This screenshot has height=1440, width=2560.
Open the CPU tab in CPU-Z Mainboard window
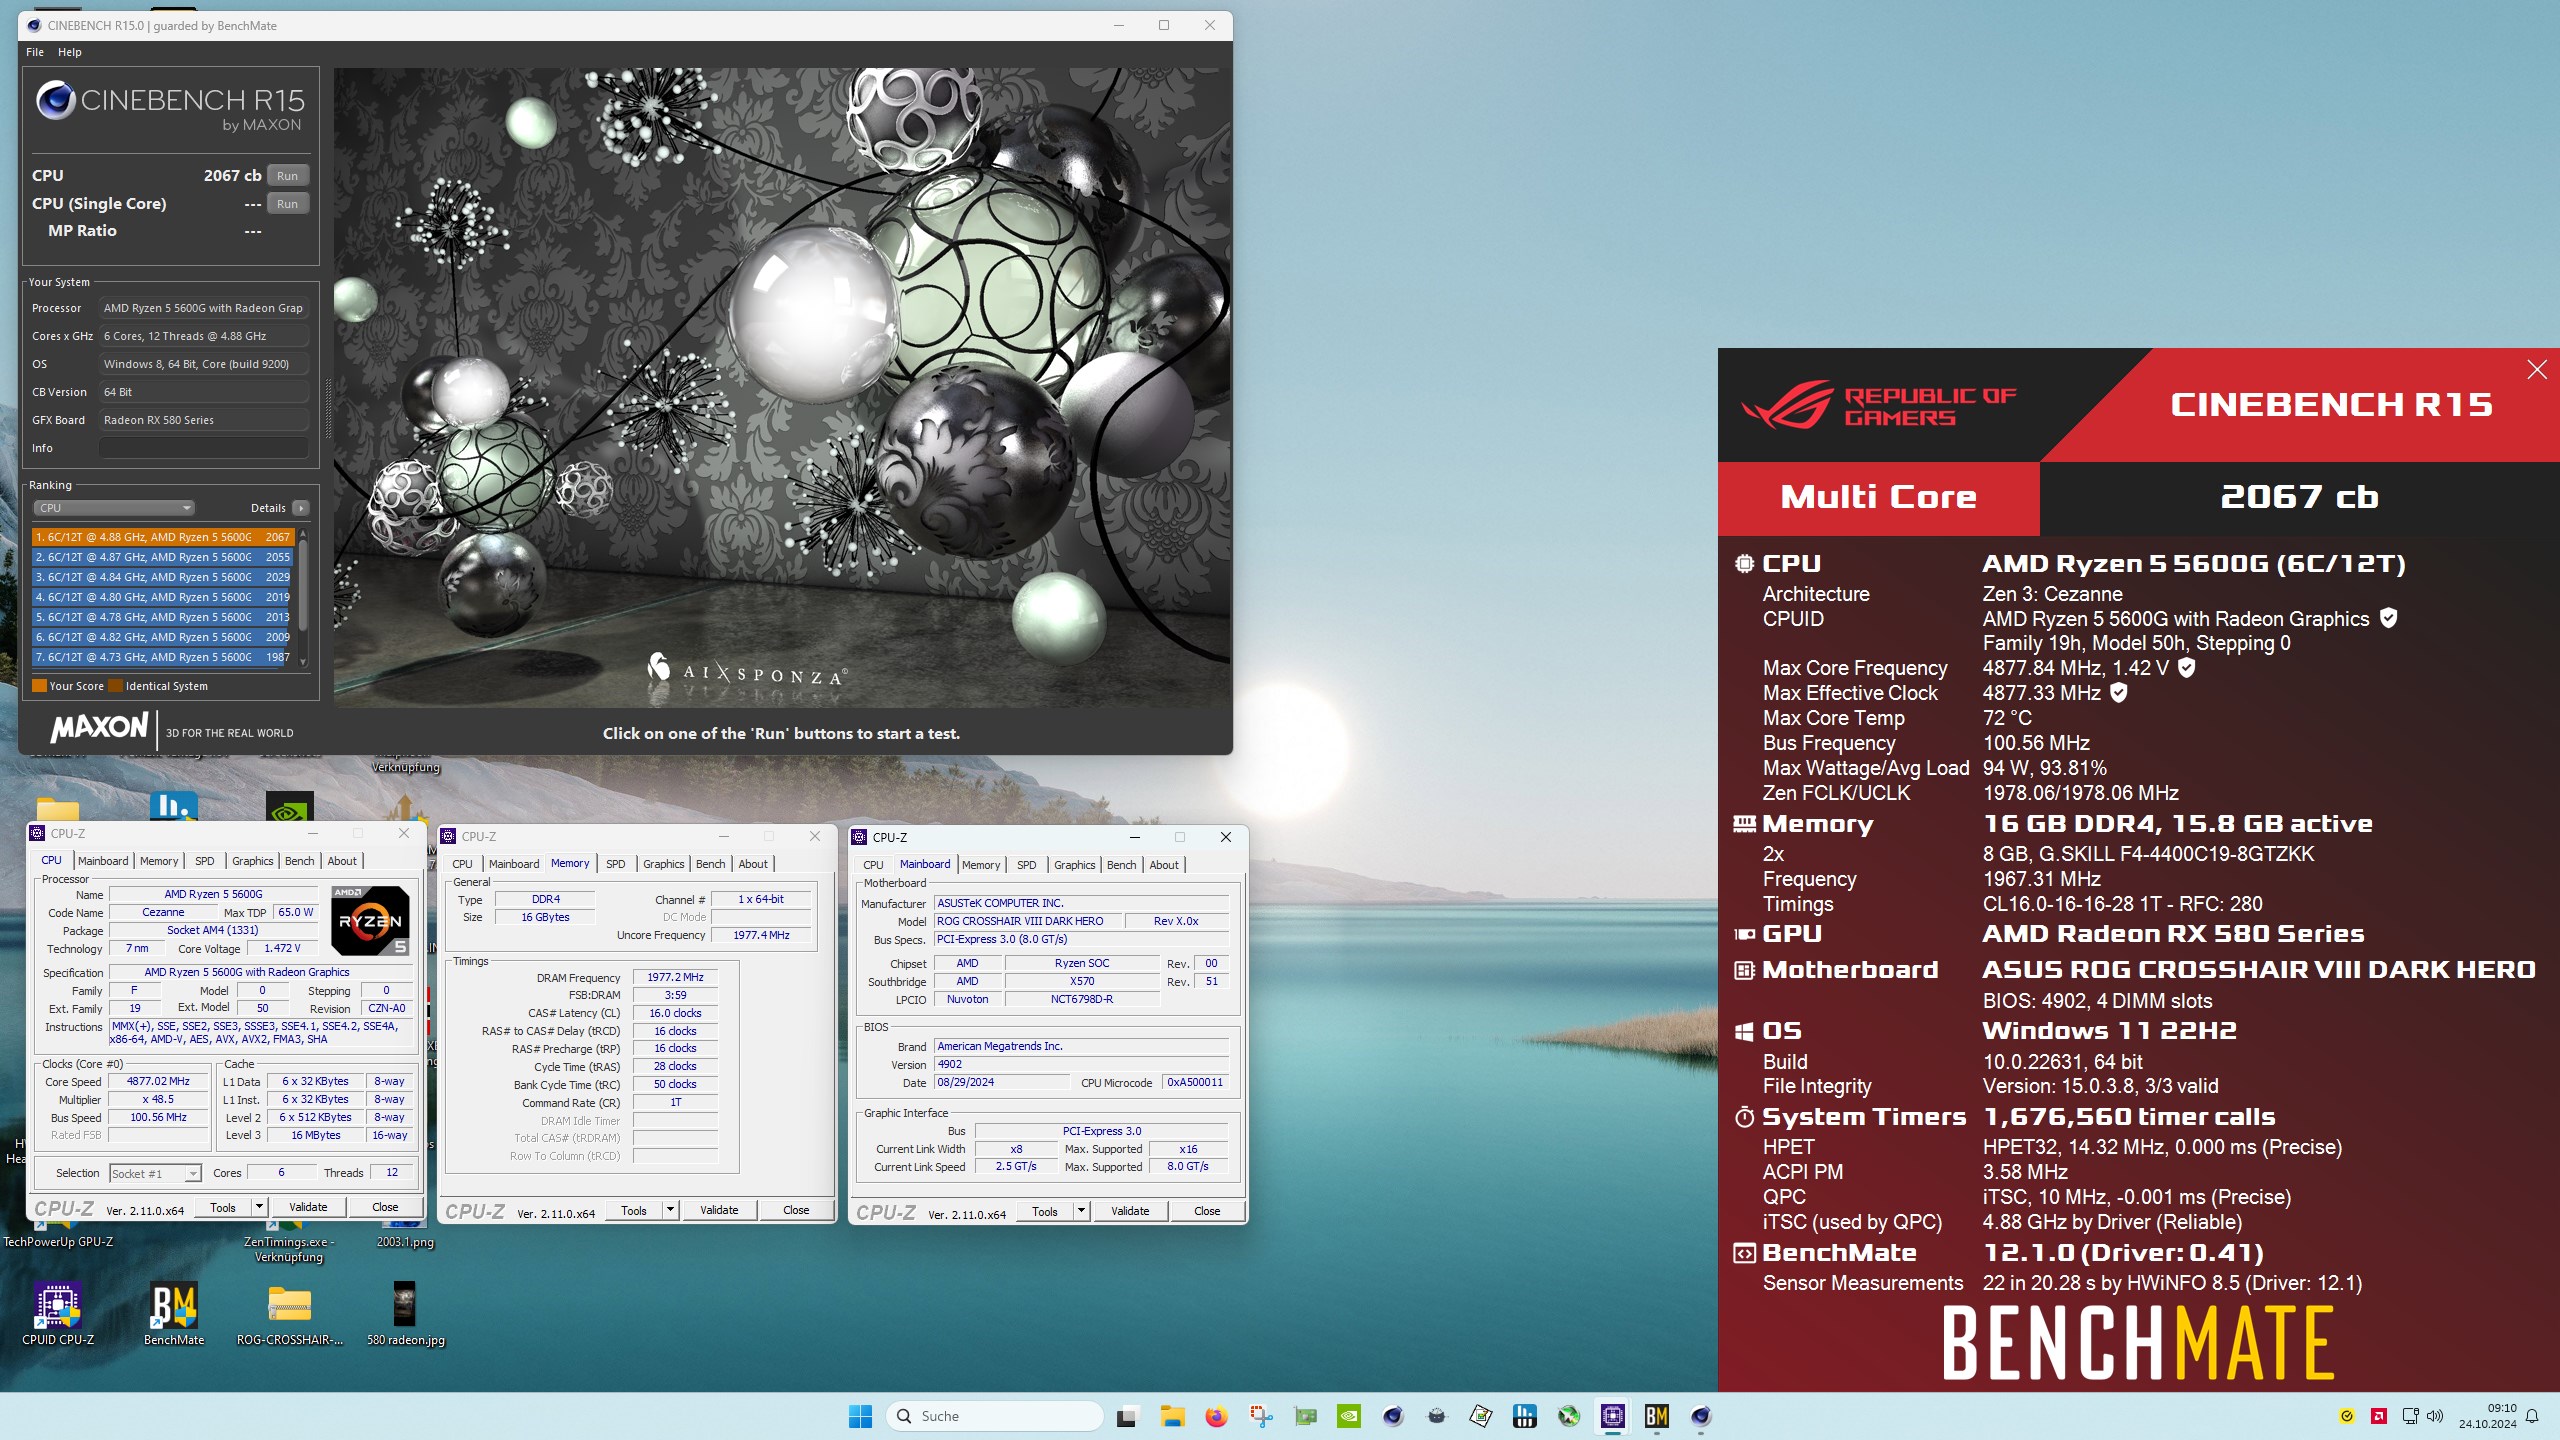[873, 865]
